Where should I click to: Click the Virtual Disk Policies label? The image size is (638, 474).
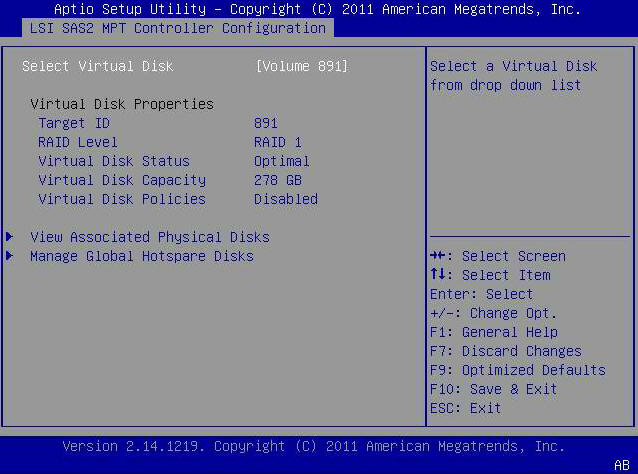122,199
